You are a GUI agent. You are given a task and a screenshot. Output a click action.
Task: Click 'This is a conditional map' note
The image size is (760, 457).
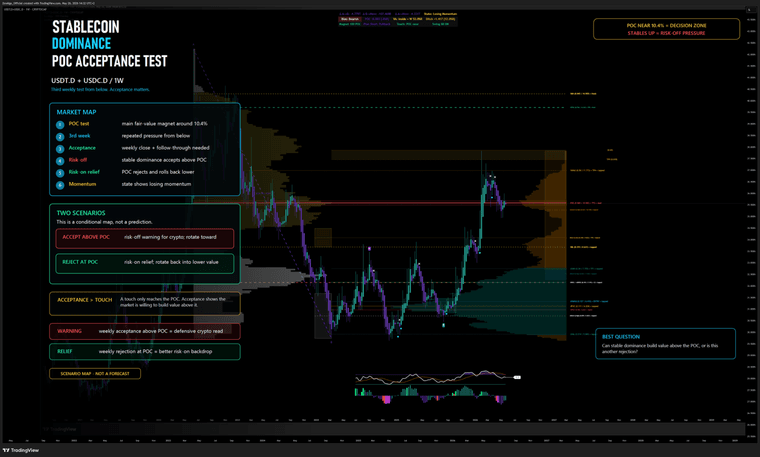coord(104,222)
